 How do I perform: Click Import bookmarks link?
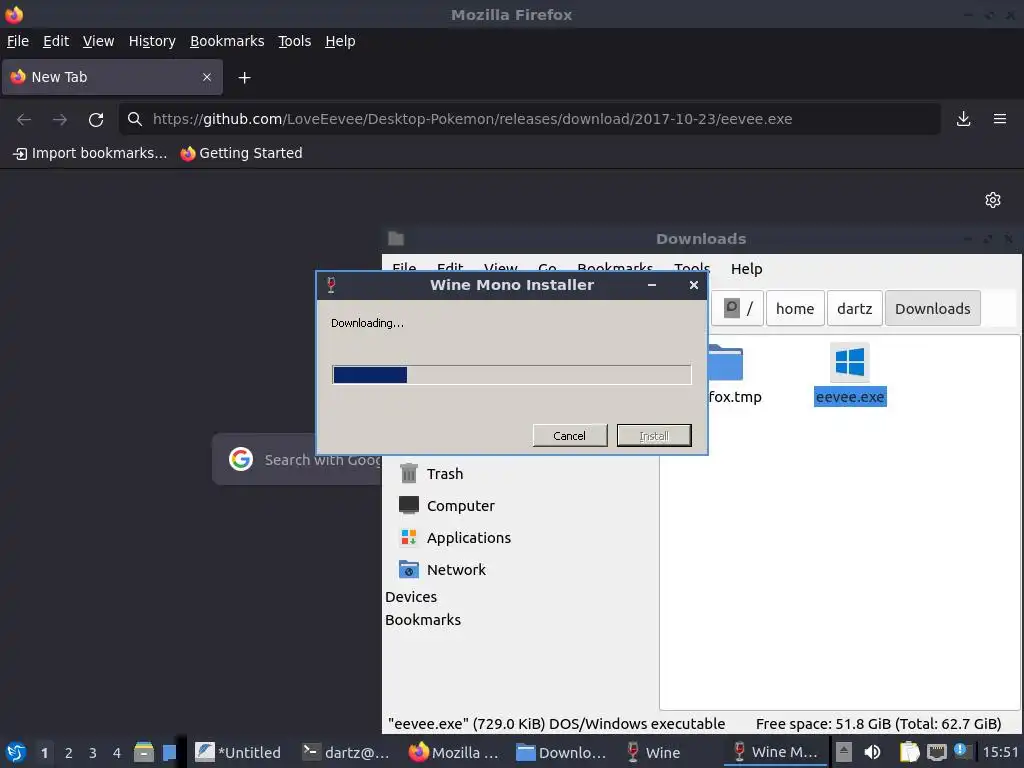click(x=90, y=153)
